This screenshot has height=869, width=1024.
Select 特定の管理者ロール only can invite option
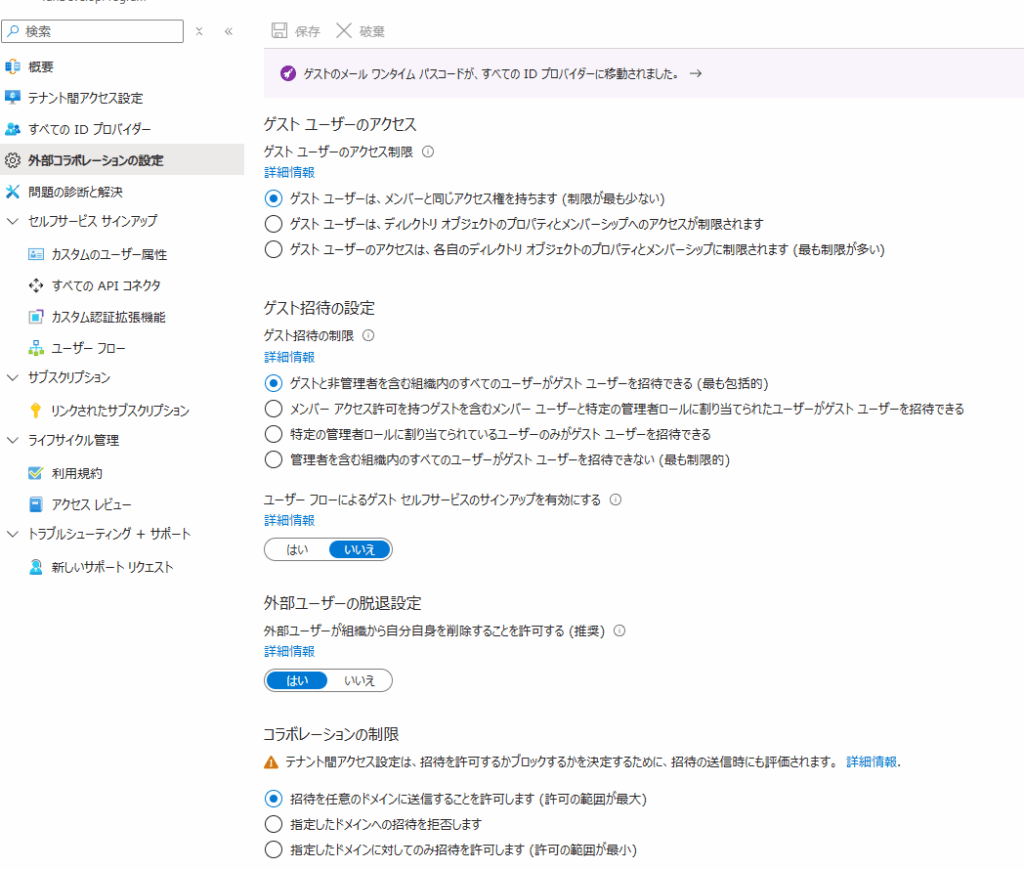click(x=273, y=434)
